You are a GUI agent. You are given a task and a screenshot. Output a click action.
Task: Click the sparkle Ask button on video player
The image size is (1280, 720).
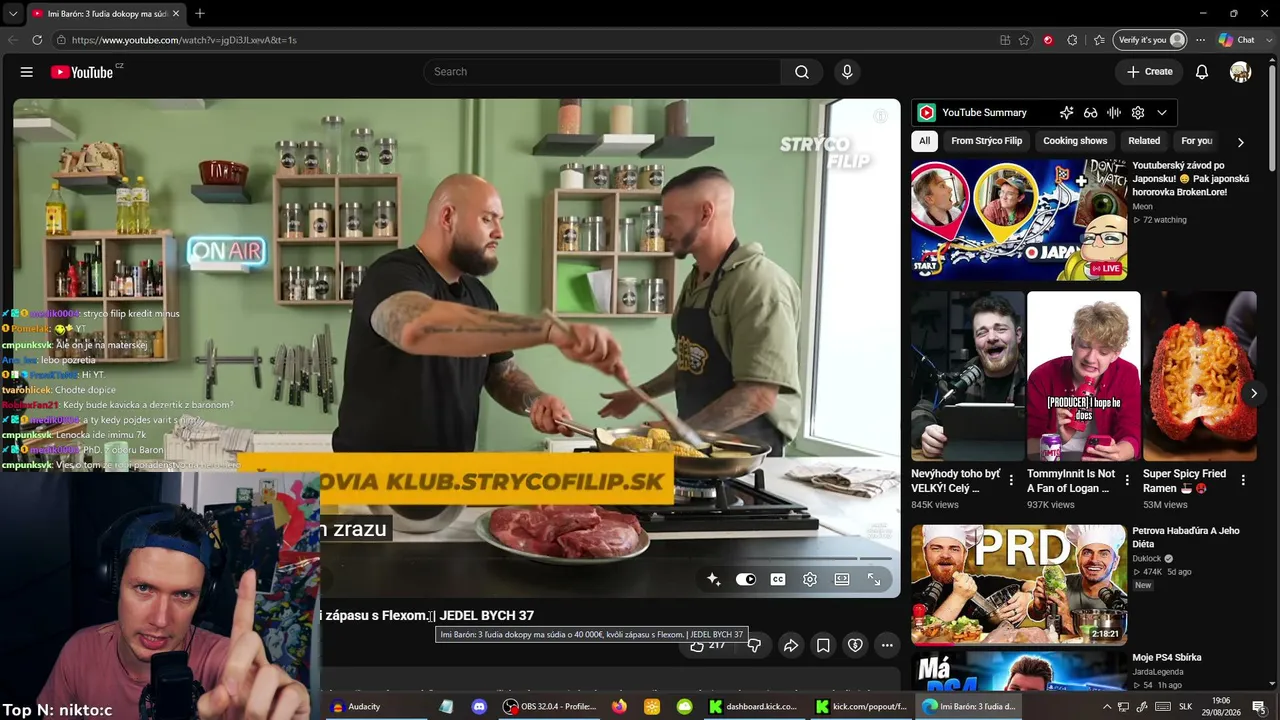[x=713, y=579]
